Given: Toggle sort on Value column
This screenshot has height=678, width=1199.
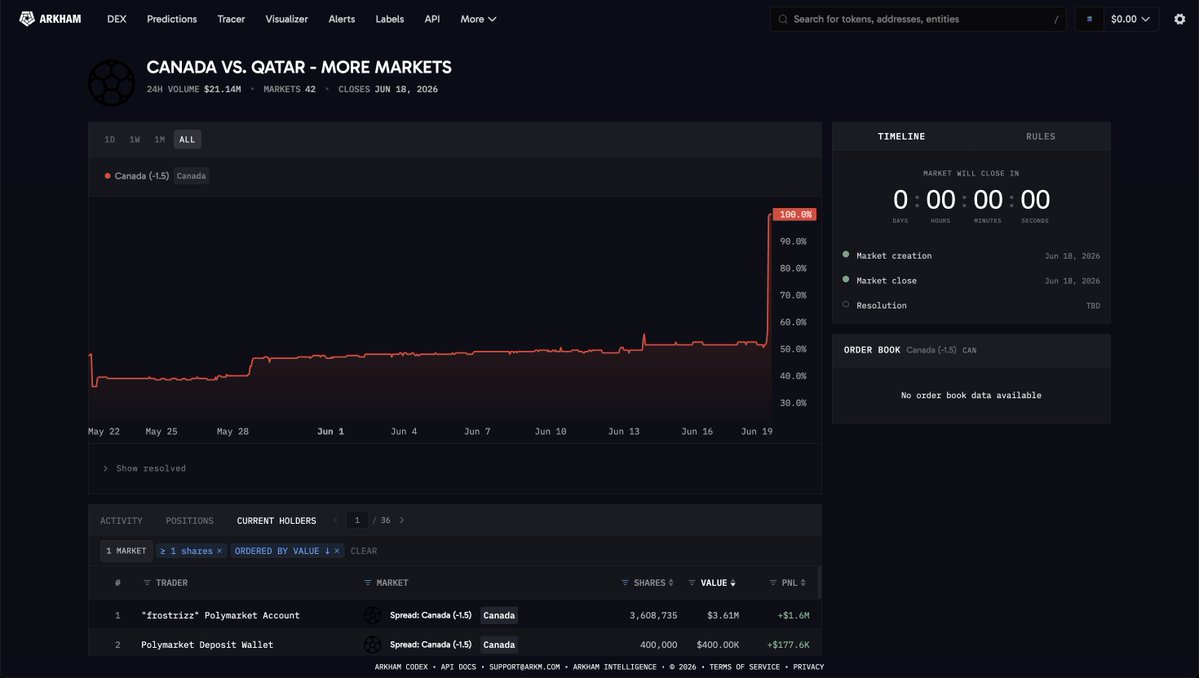Looking at the screenshot, I should pos(713,583).
